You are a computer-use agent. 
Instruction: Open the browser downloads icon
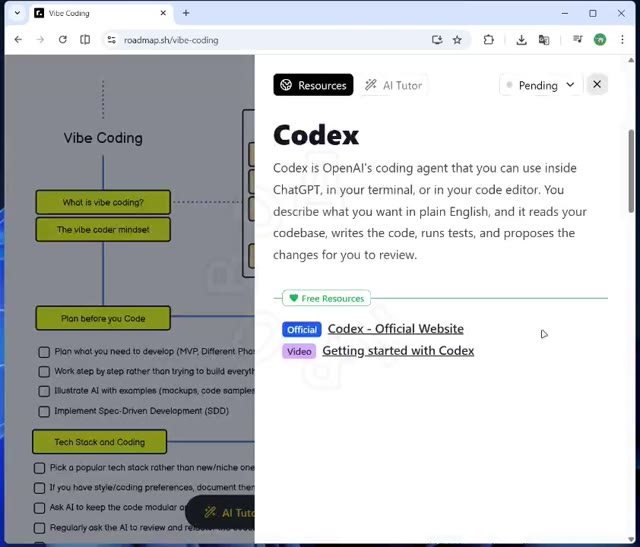pos(521,40)
